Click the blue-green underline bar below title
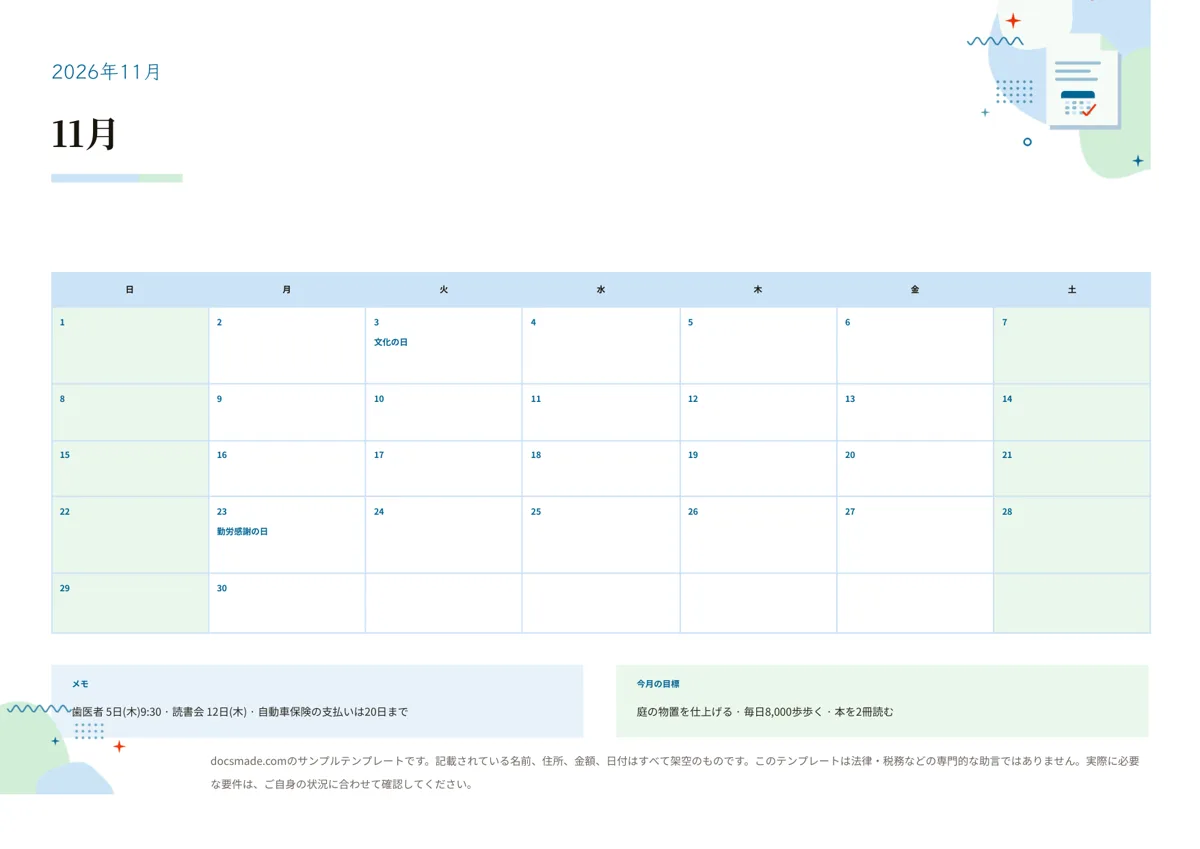Viewport: 1200px width, 849px height. click(x=117, y=178)
